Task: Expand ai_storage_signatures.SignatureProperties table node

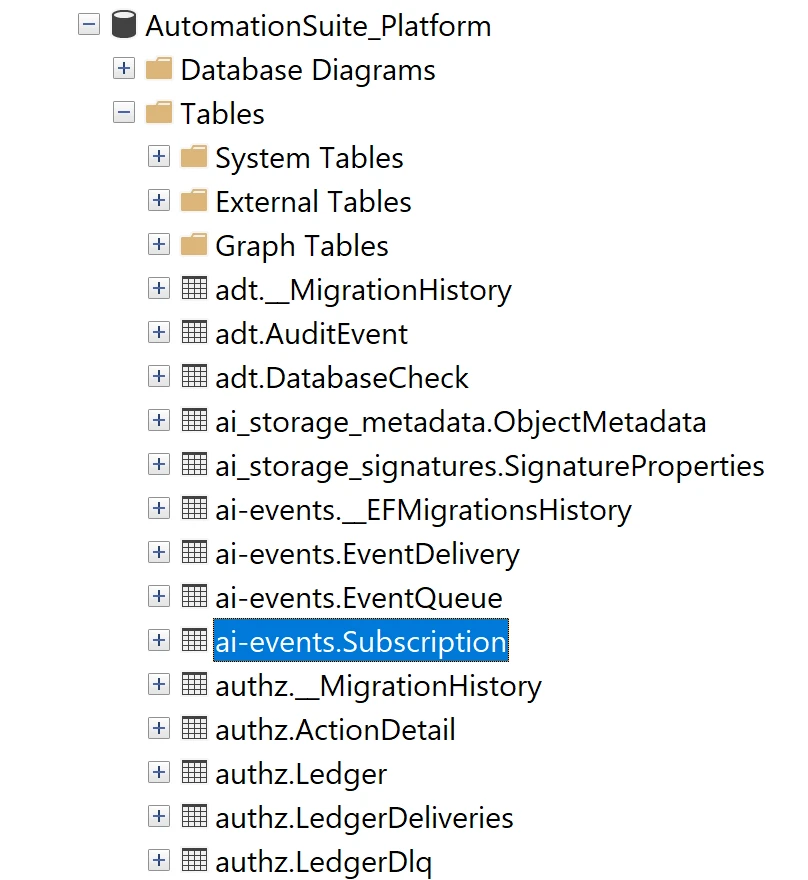Action: (159, 465)
